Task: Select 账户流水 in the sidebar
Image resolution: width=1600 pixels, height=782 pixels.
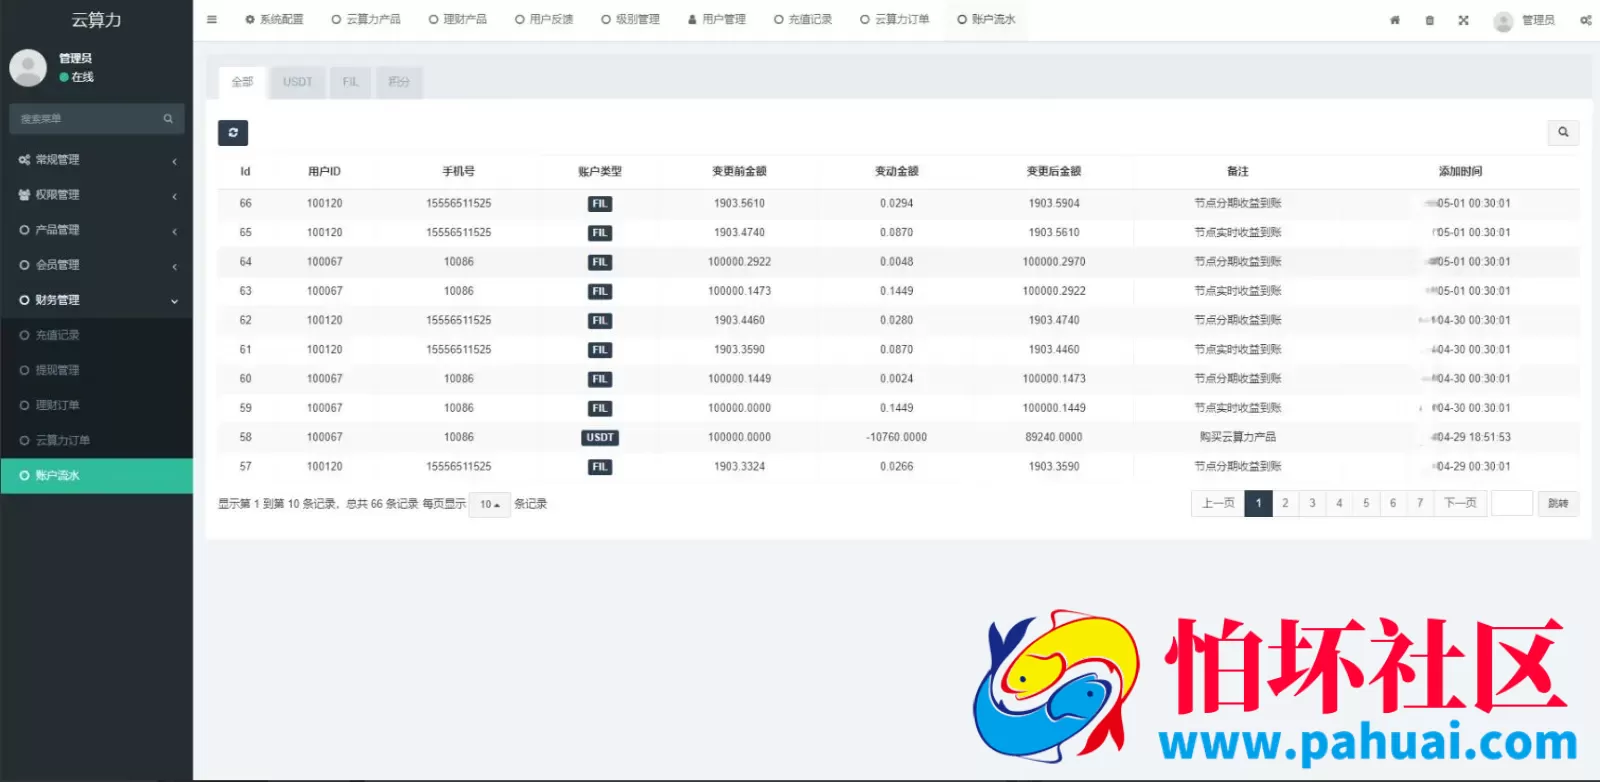Action: pos(96,476)
